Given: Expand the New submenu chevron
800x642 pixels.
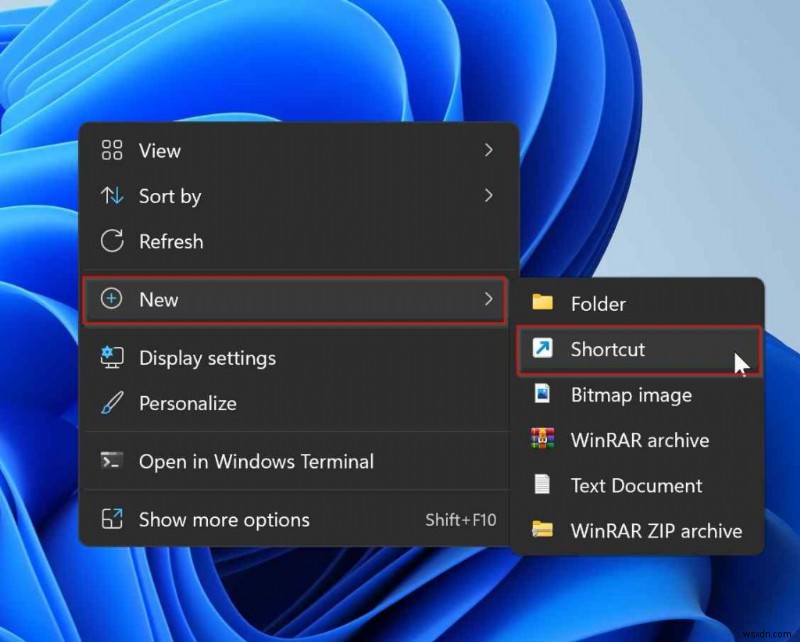Looking at the screenshot, I should (489, 299).
